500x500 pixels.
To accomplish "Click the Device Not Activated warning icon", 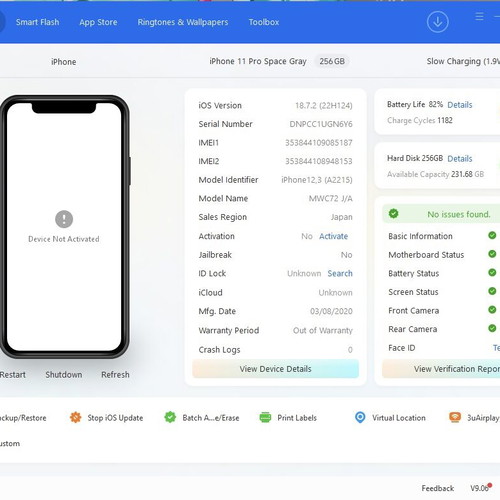I will [x=64, y=219].
